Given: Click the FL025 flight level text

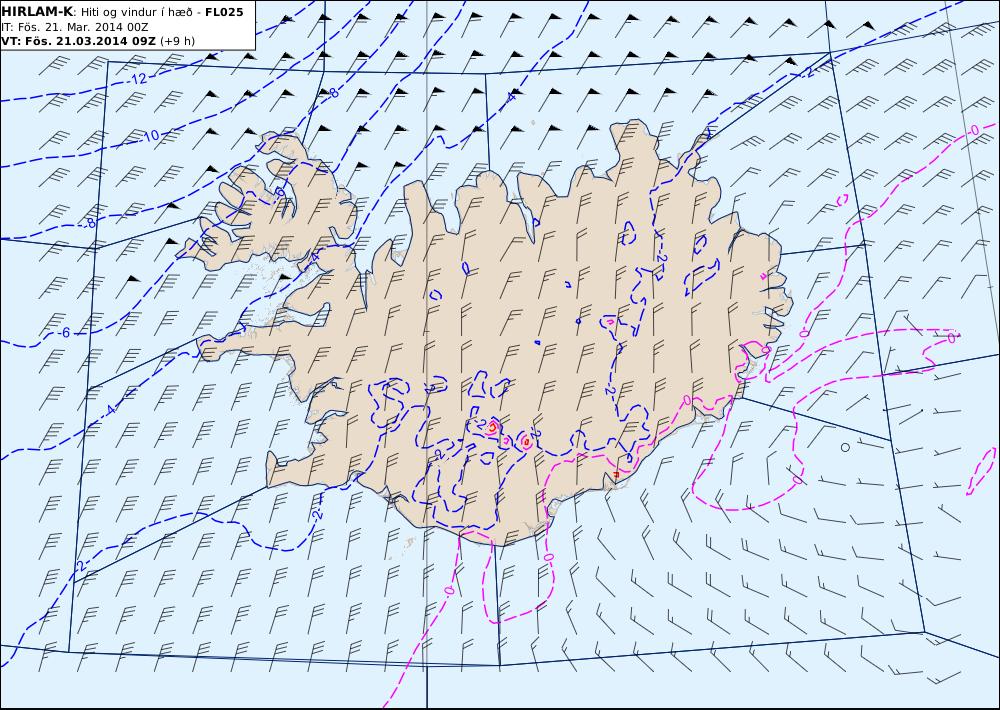Looking at the screenshot, I should (x=224, y=12).
